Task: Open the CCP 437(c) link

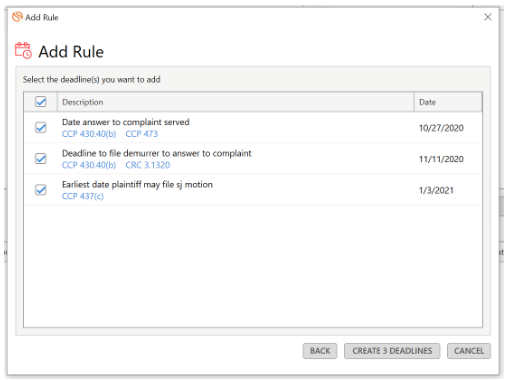Action: coord(83,196)
